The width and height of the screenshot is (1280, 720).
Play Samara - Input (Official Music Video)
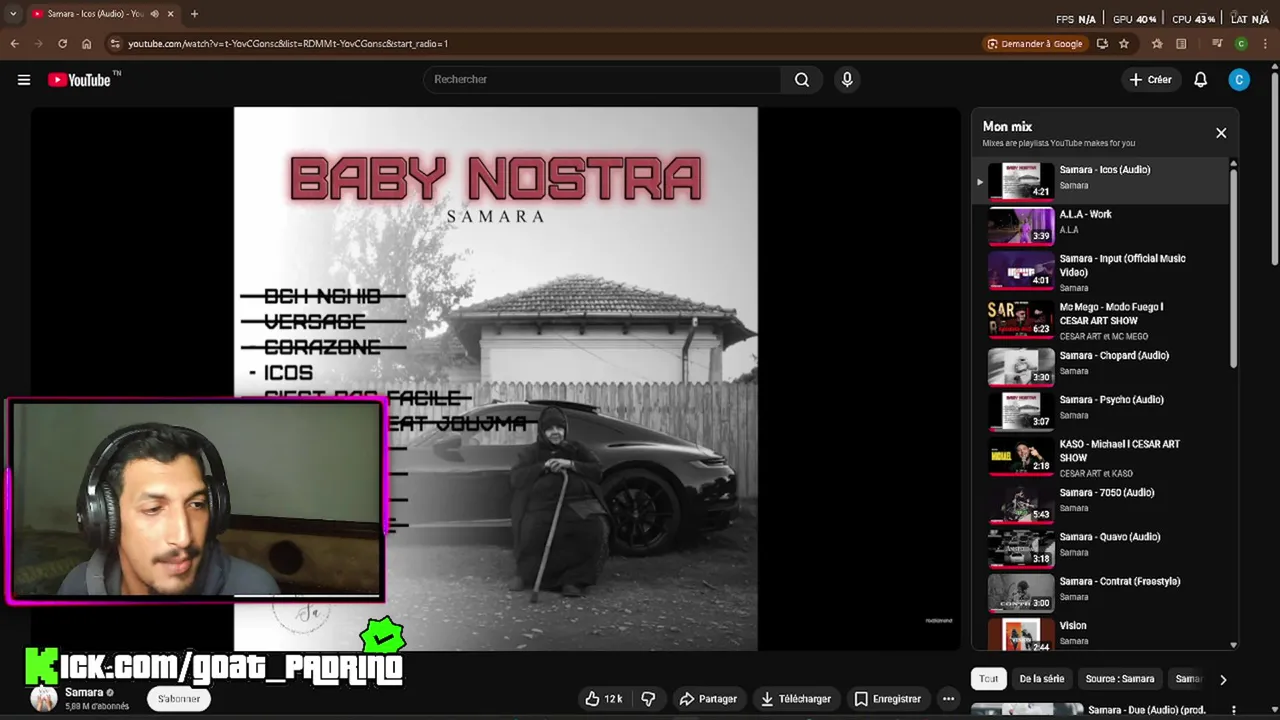pos(1100,272)
